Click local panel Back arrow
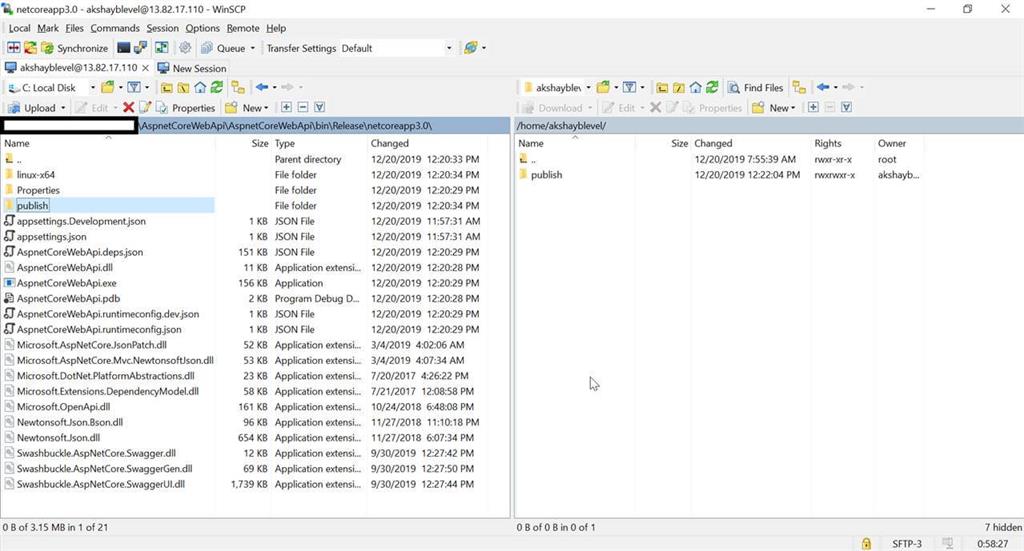 (262, 87)
